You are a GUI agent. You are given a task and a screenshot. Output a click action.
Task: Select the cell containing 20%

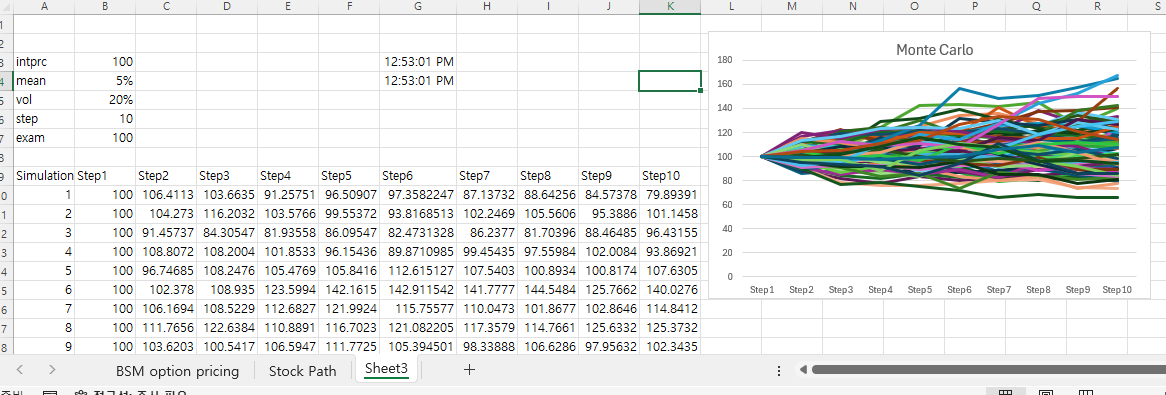pyautogui.click(x=105, y=100)
